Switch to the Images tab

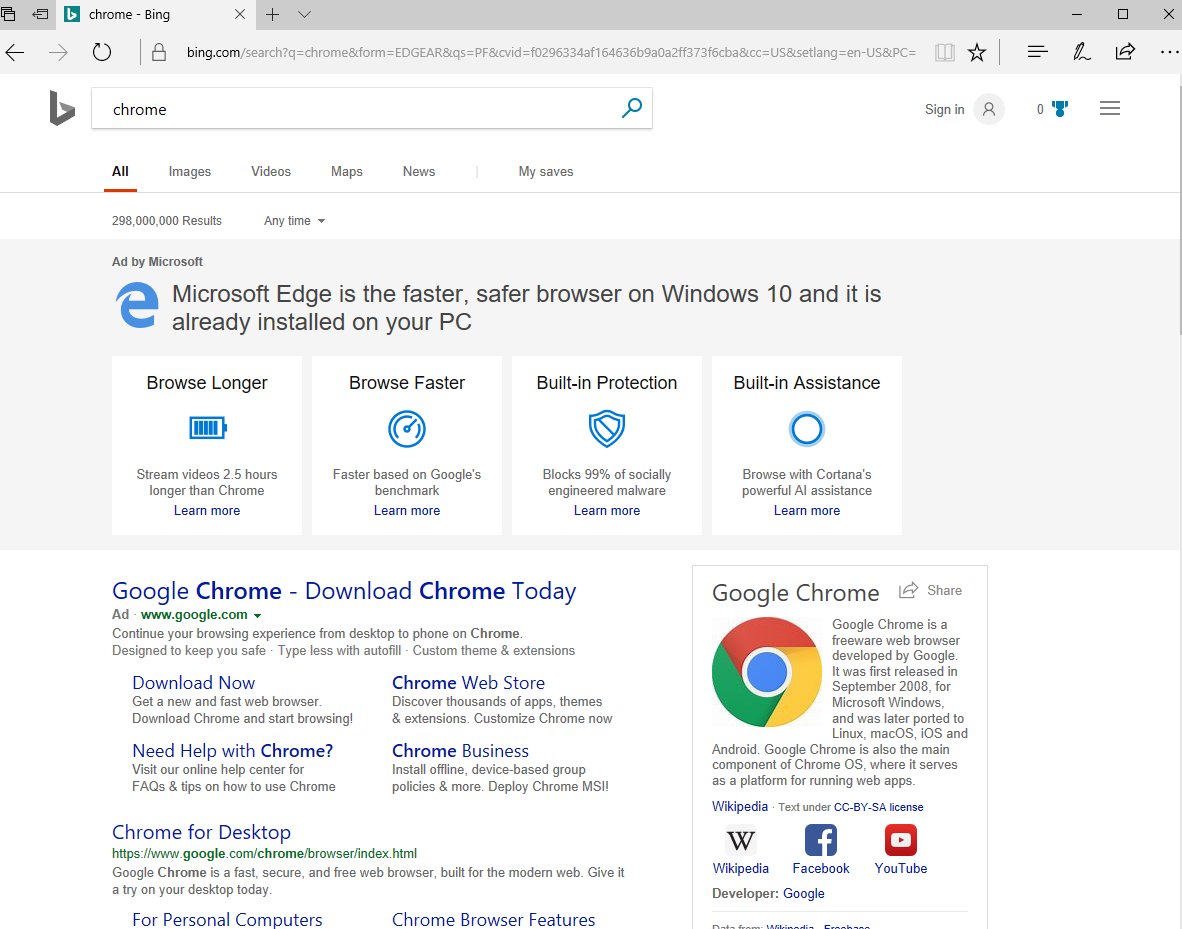[x=190, y=172]
